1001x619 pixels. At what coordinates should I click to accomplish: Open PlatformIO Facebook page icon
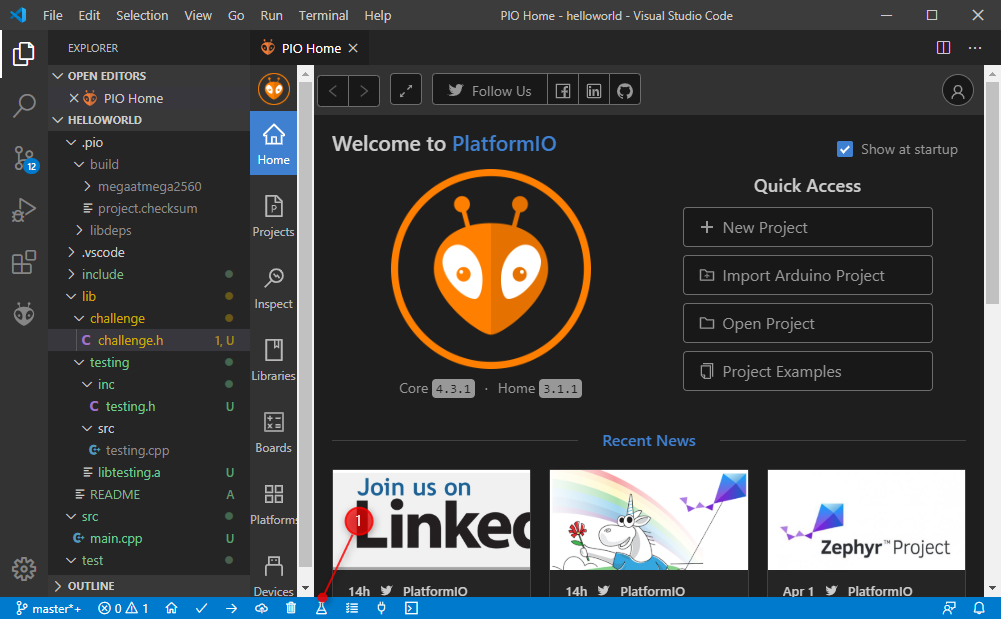pos(562,91)
